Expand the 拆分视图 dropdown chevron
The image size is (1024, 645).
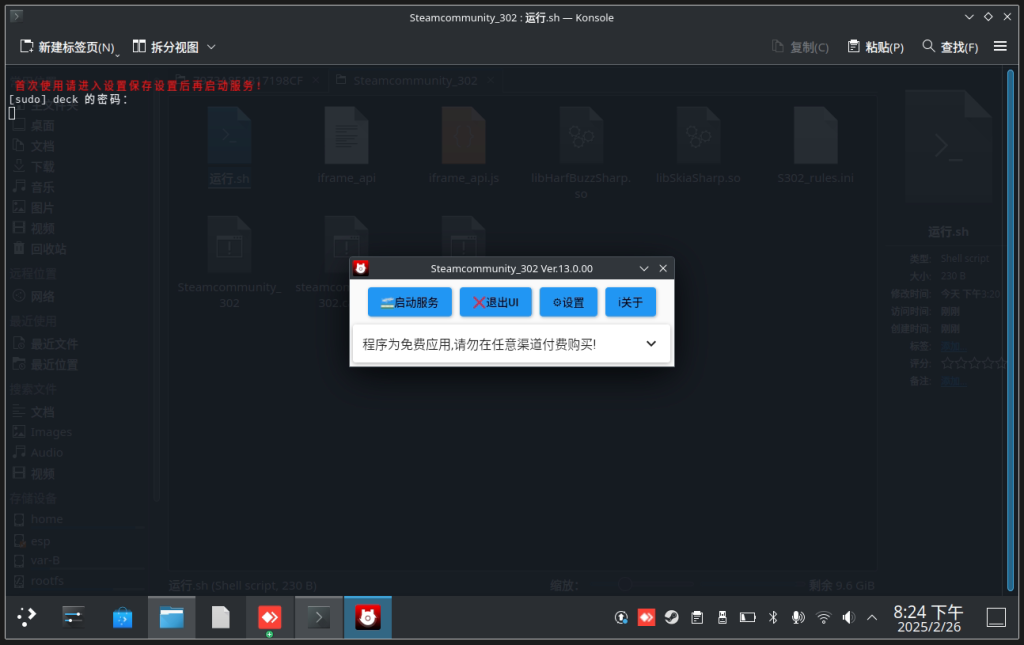[211, 47]
